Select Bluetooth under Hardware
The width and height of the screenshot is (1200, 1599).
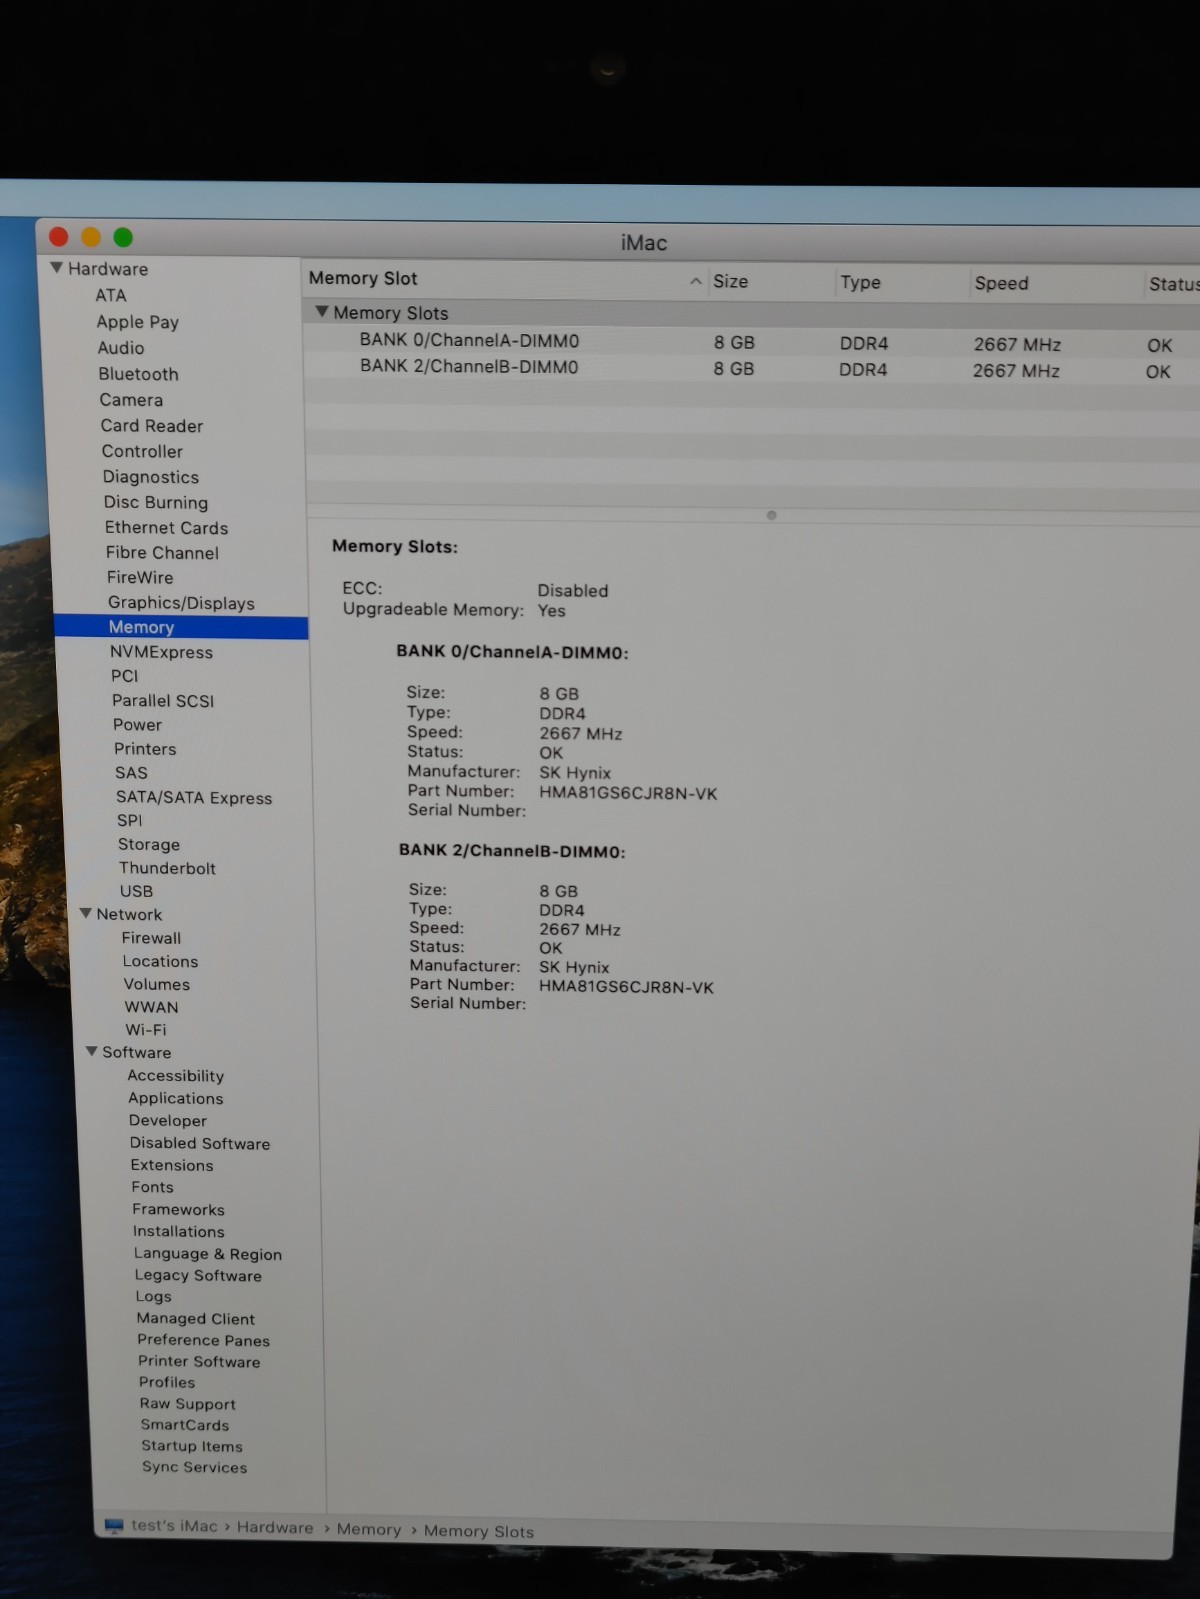point(138,374)
